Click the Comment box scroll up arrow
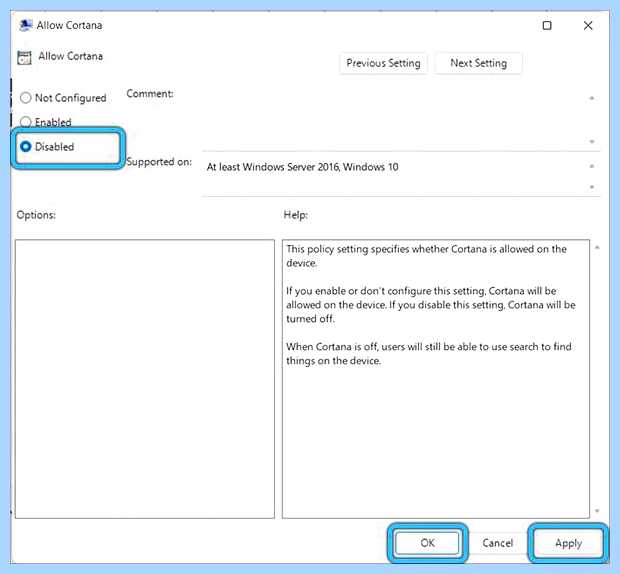 [x=592, y=98]
